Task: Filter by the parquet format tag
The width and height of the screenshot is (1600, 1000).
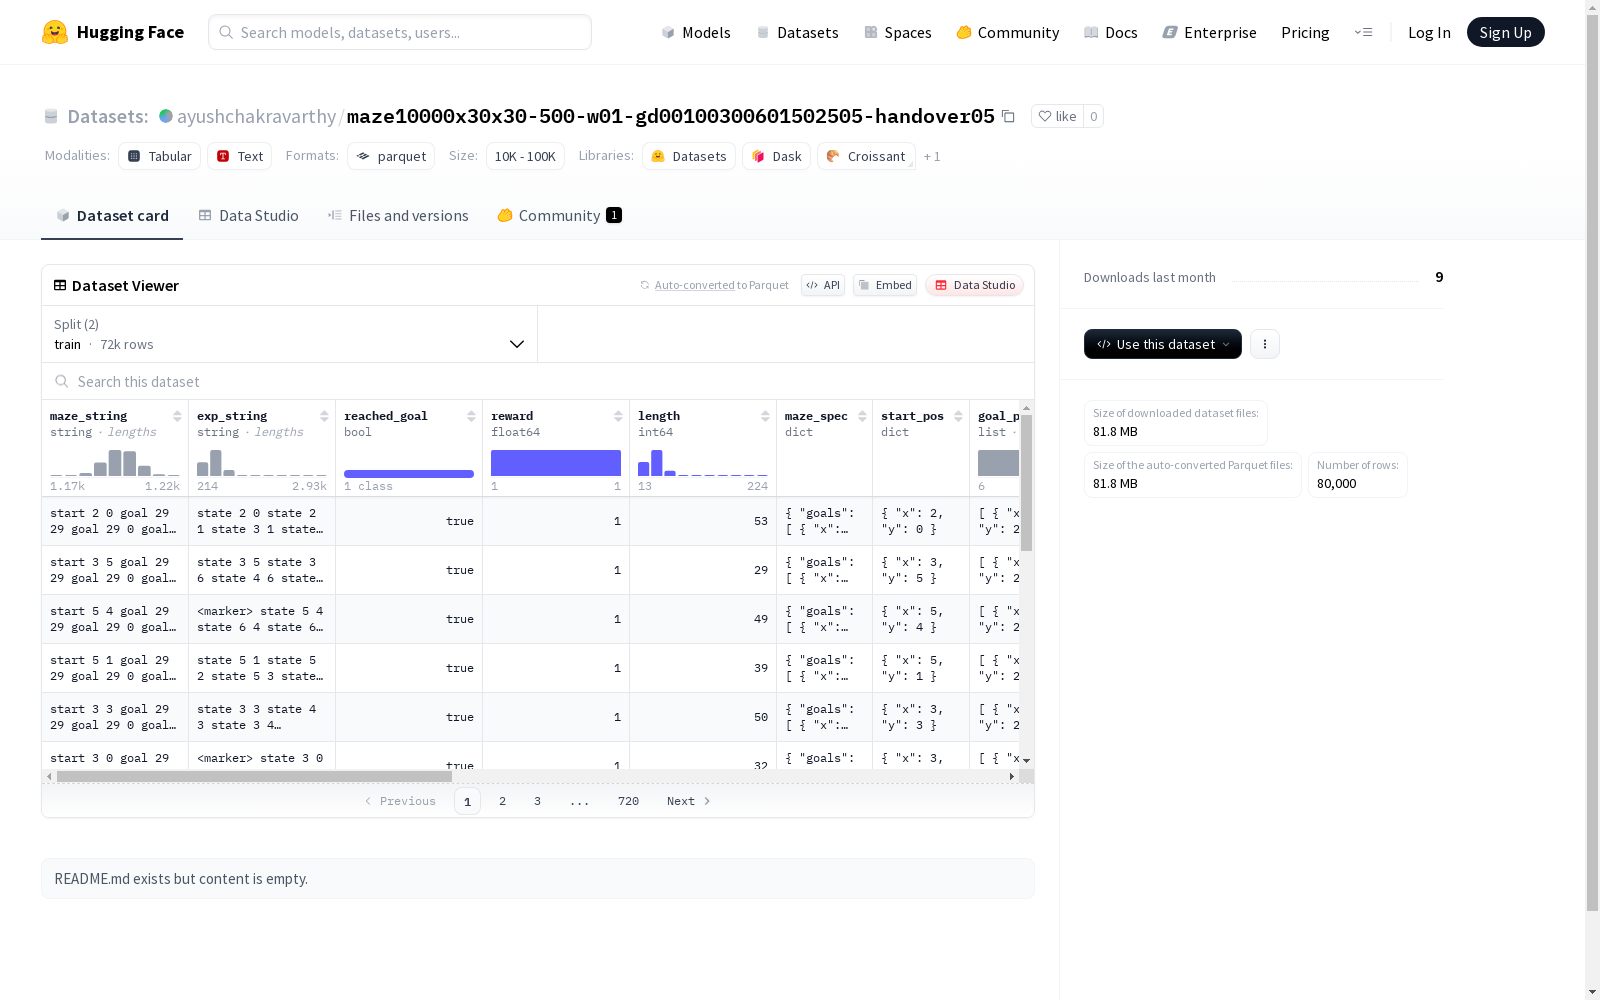Action: (x=391, y=156)
